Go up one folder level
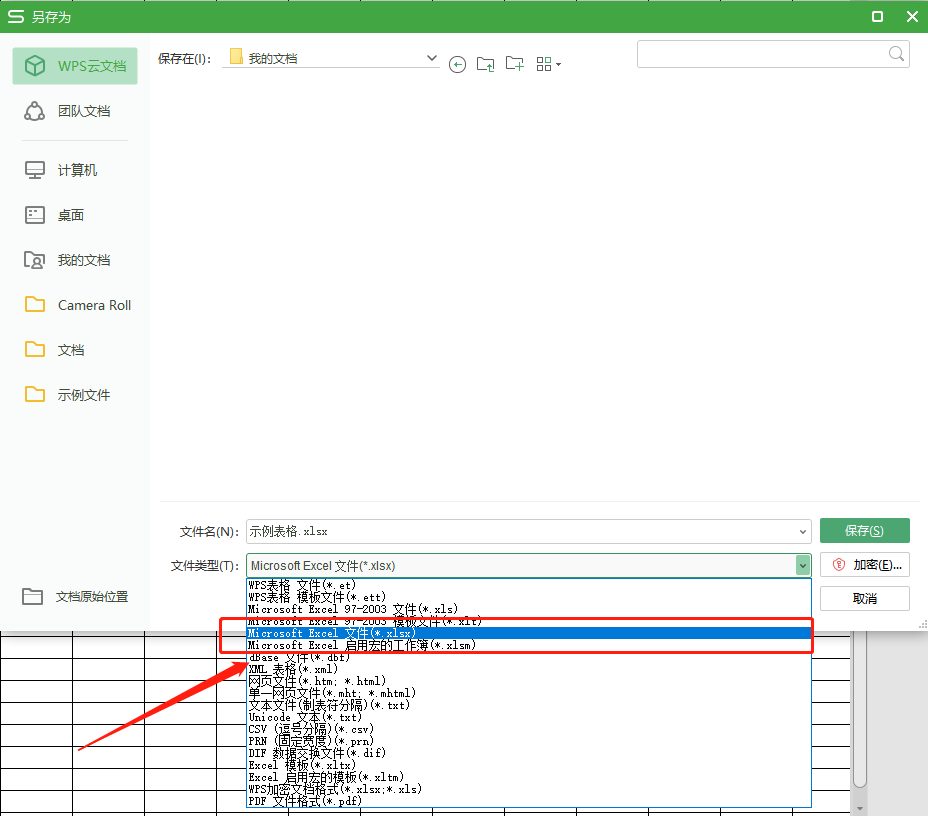928x816 pixels. tap(486, 64)
